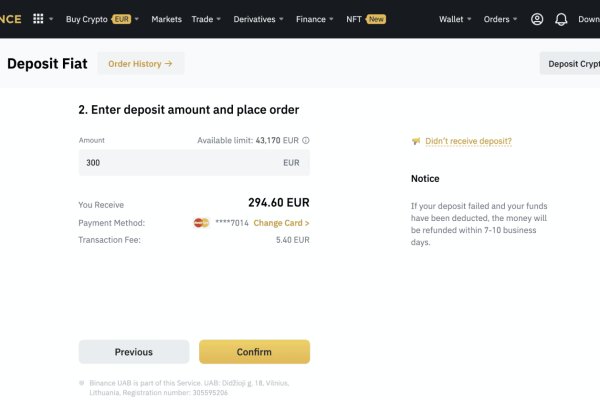
Task: Open the Order History link
Action: pos(140,64)
